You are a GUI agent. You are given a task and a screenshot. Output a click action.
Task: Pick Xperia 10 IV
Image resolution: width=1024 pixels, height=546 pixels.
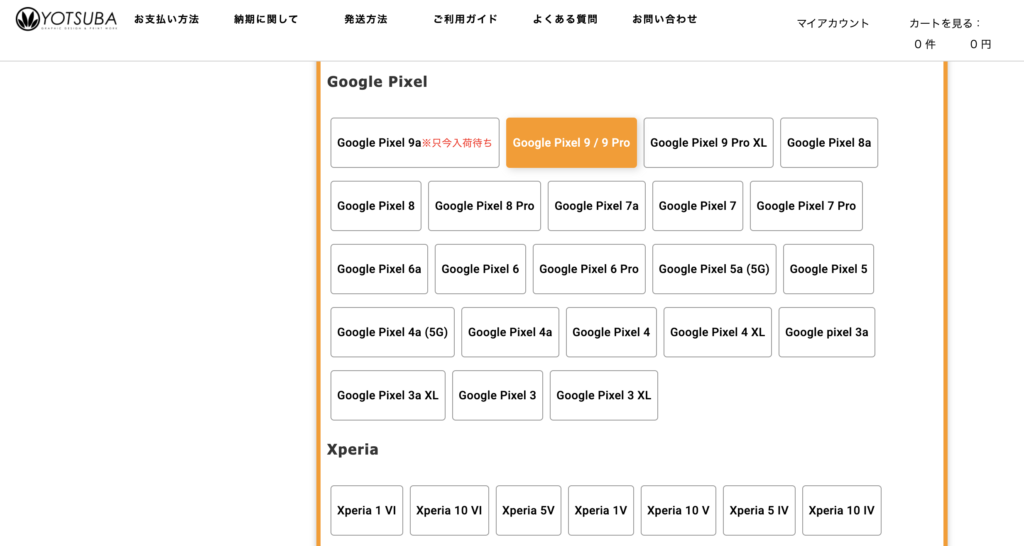(841, 511)
